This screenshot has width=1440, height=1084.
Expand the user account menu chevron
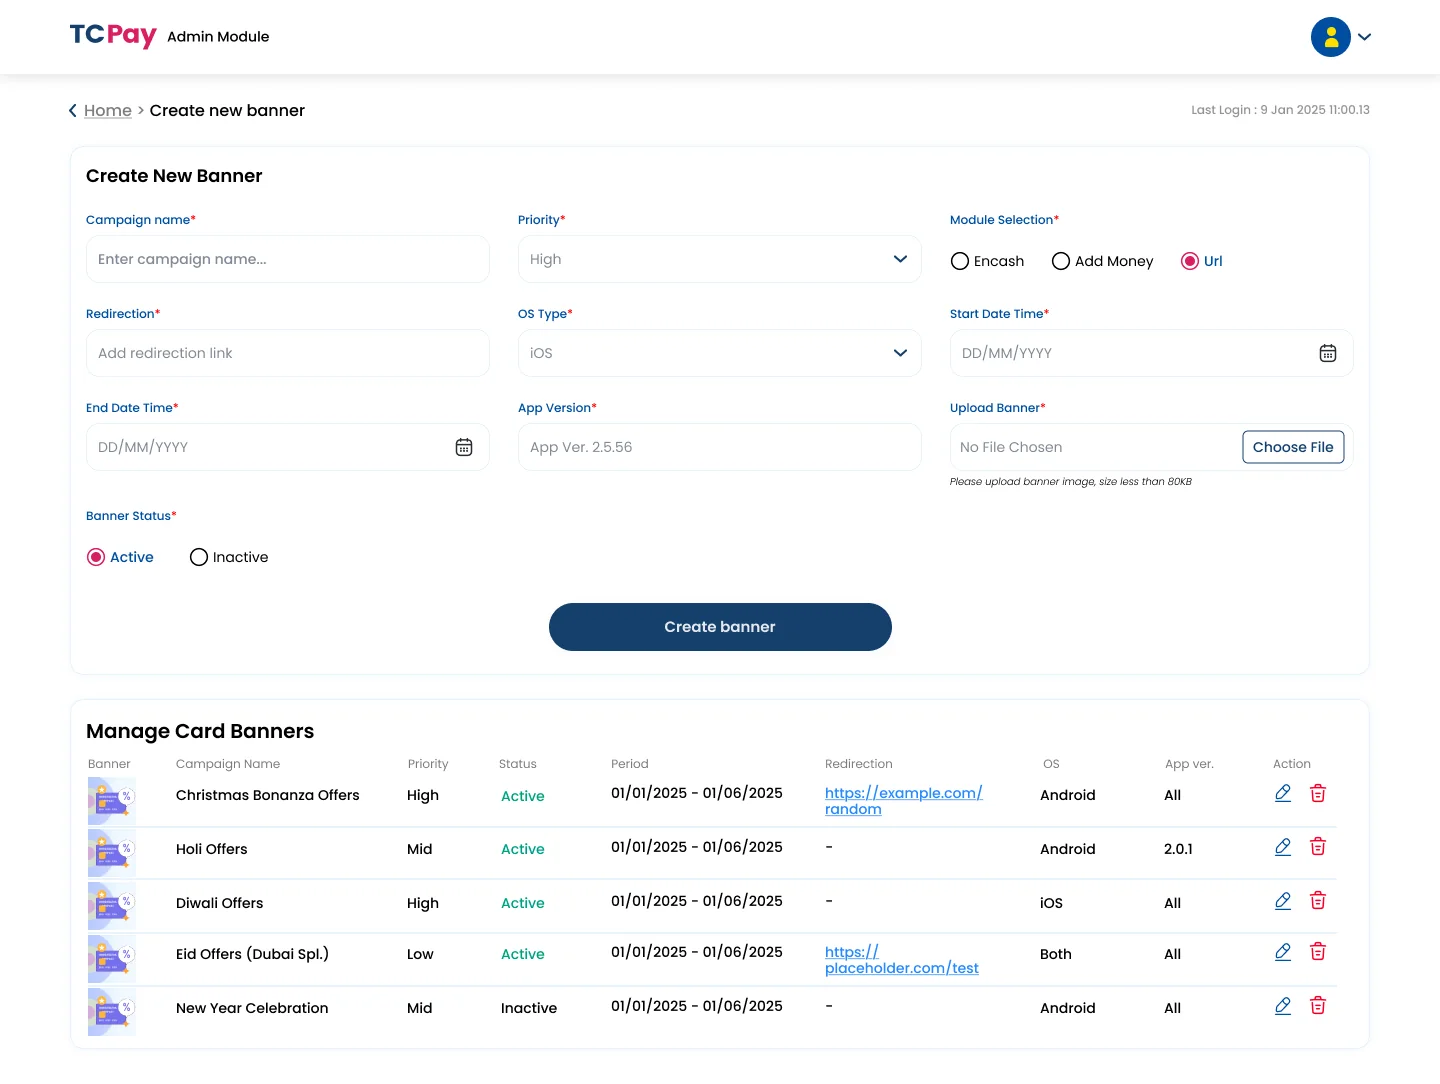1365,37
